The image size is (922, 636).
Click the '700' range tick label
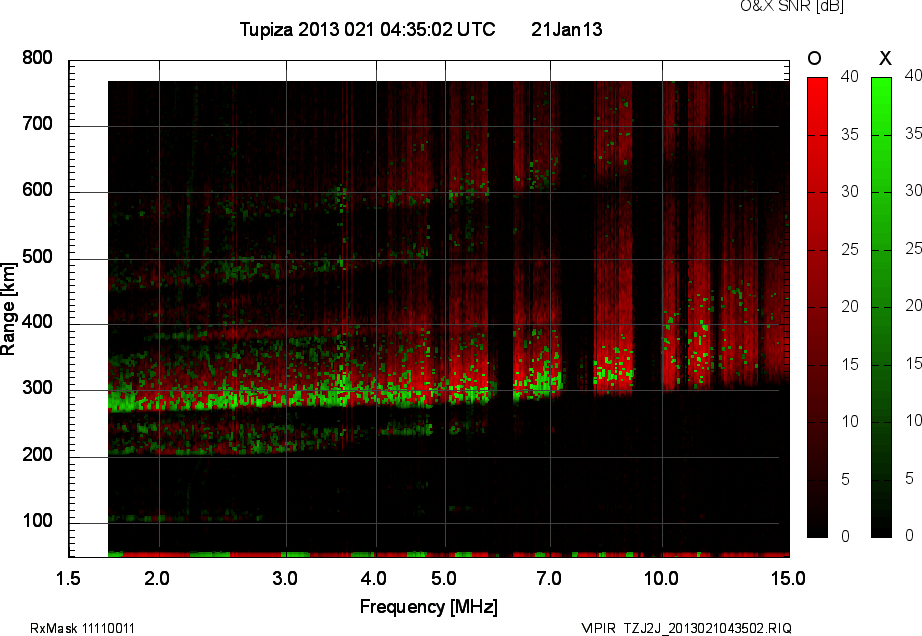pyautogui.click(x=38, y=124)
